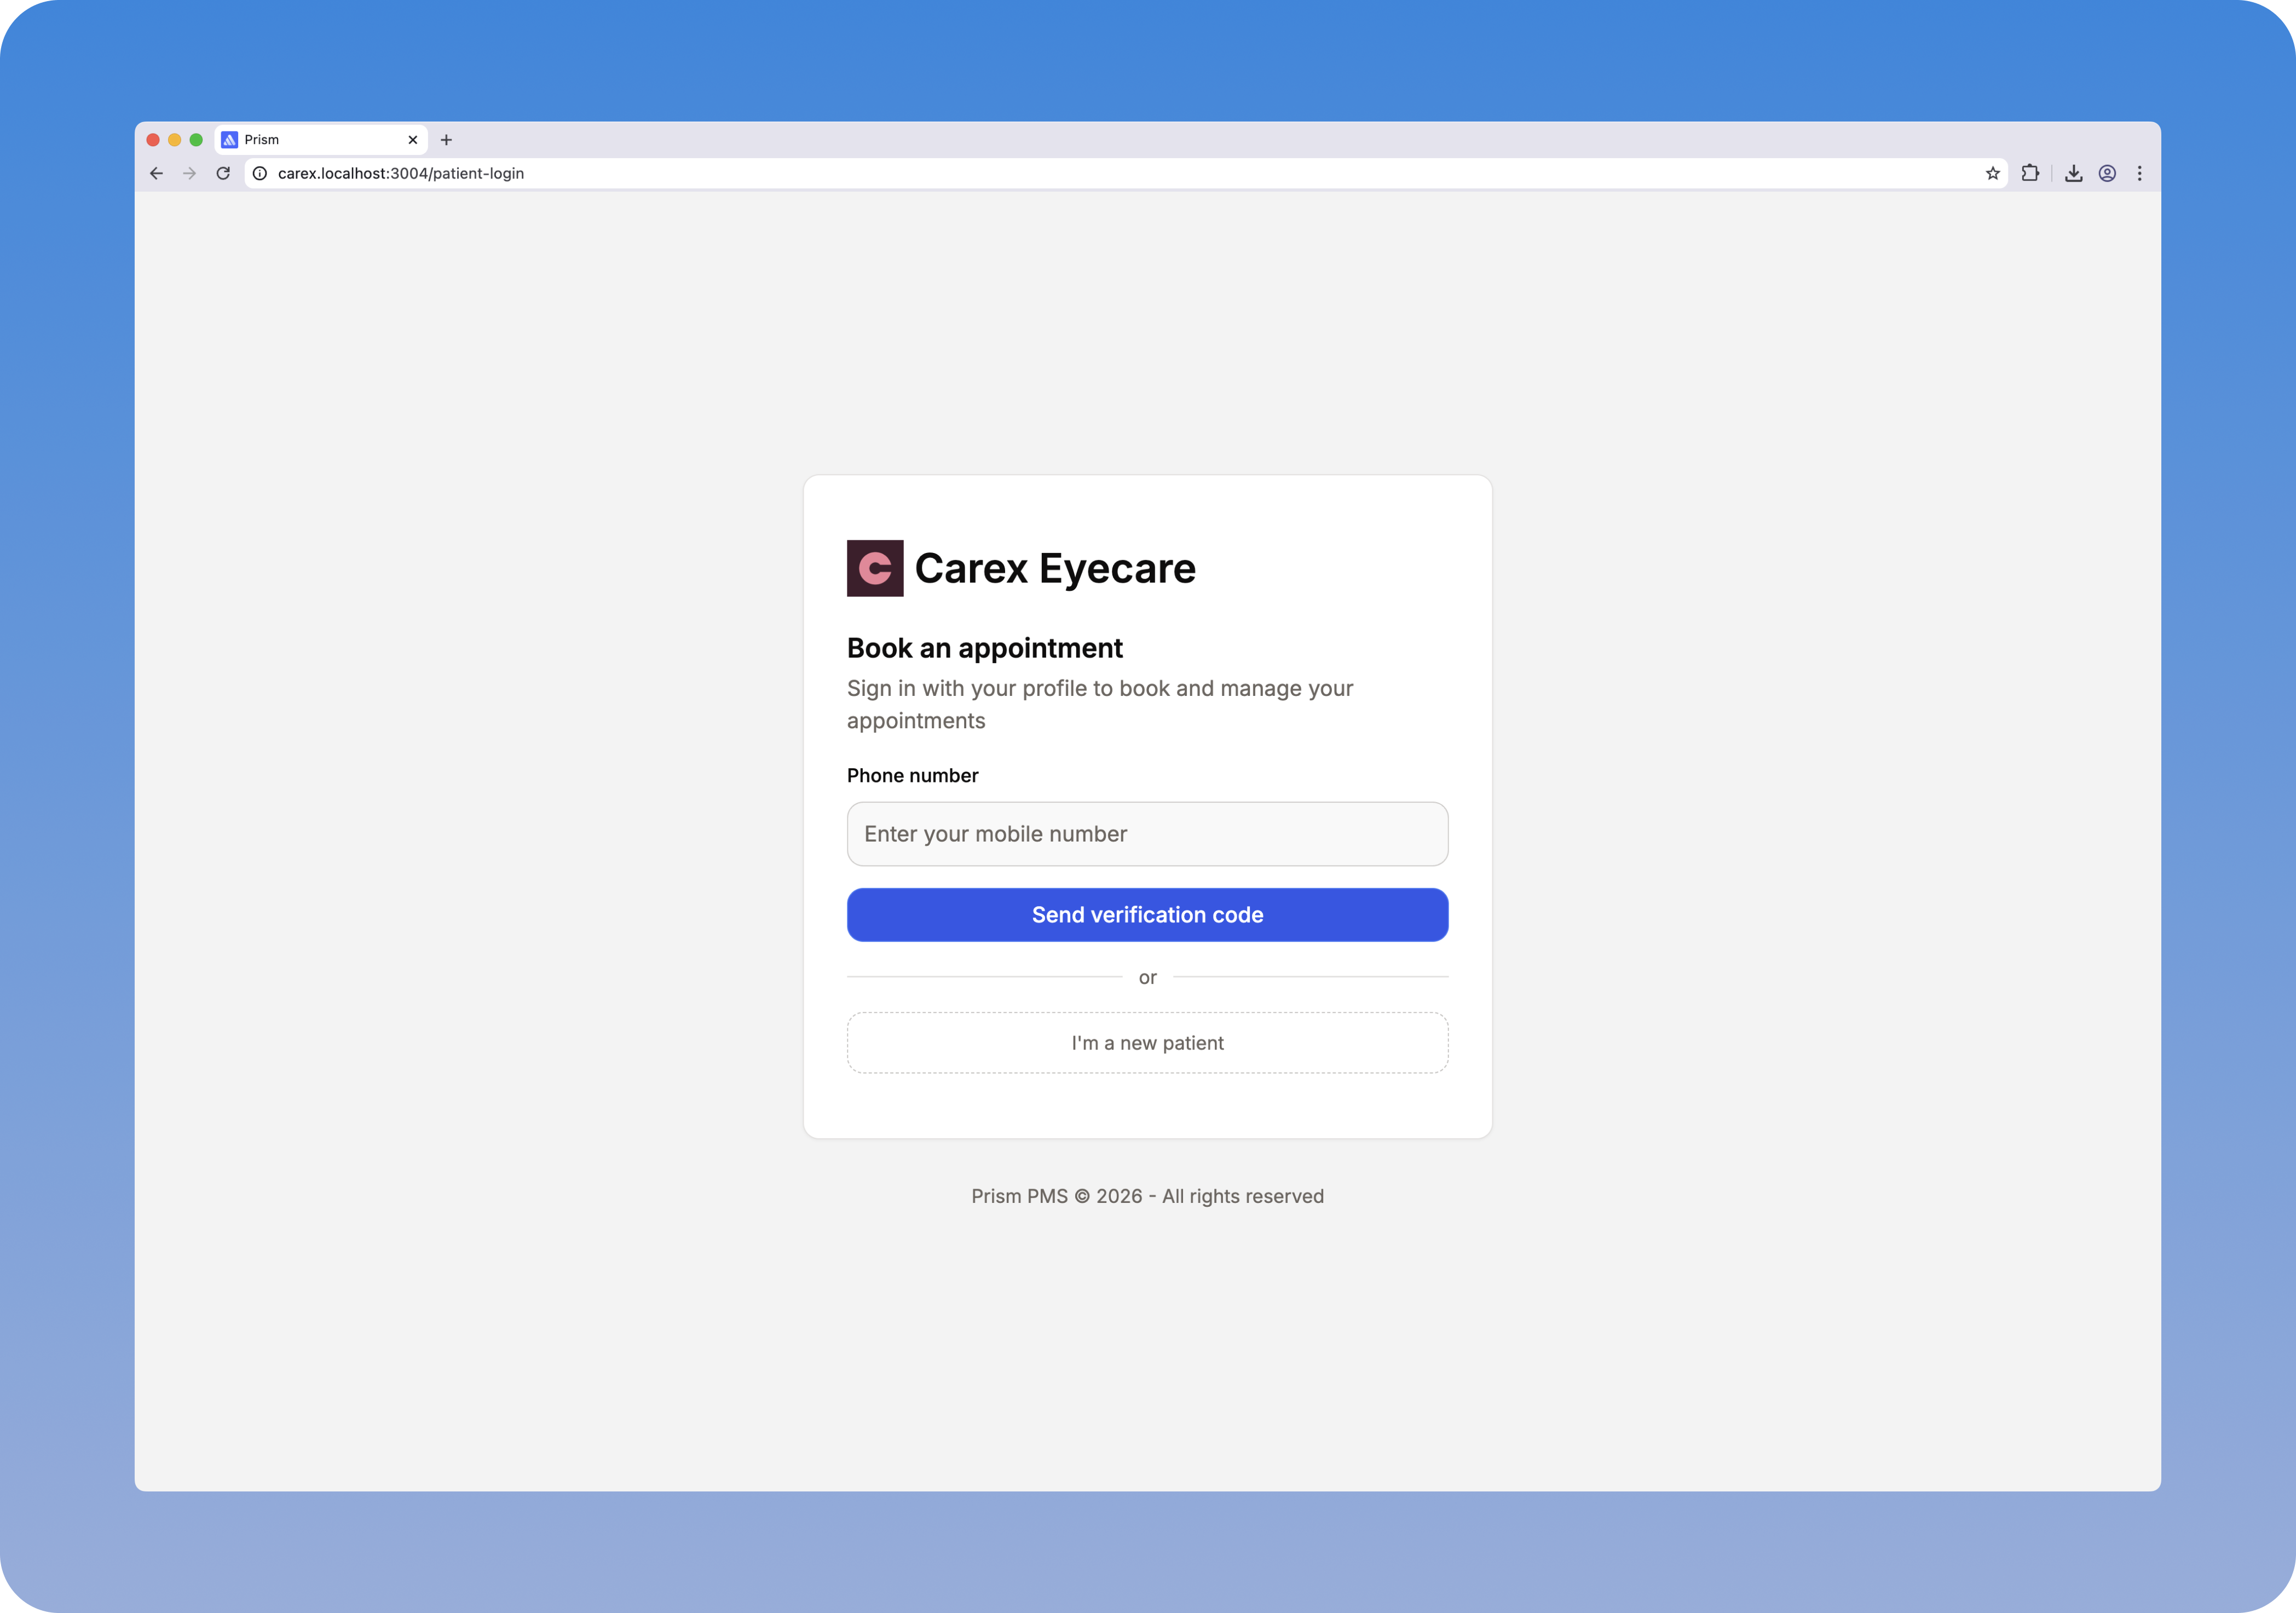Click the Phone number label
2296x1613 pixels.
point(911,775)
